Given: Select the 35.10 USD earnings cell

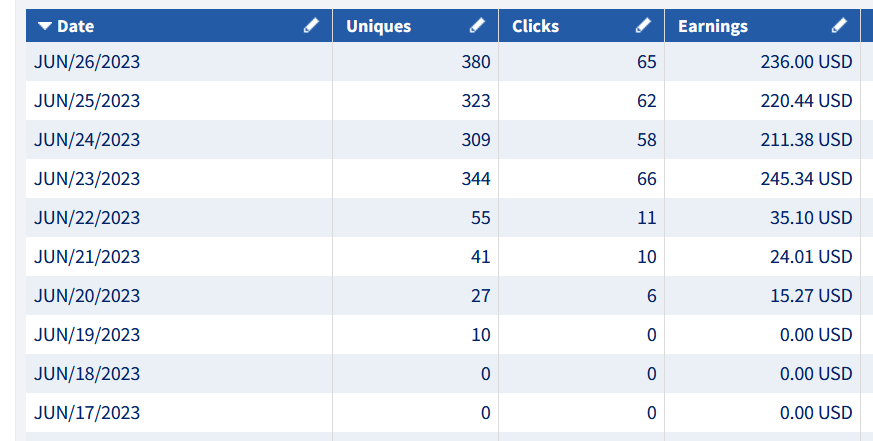Looking at the screenshot, I should [812, 218].
